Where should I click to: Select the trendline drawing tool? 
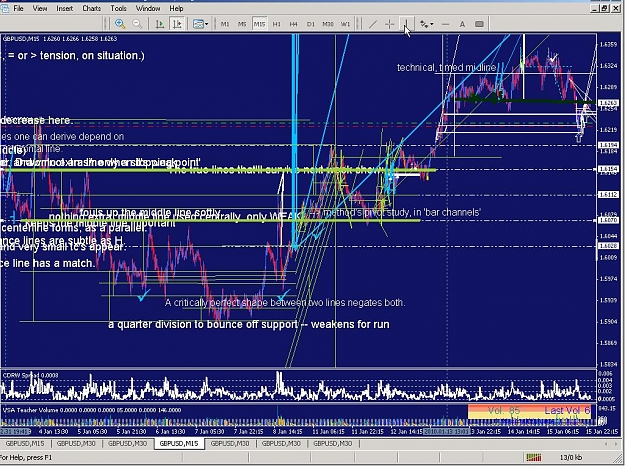coord(372,24)
